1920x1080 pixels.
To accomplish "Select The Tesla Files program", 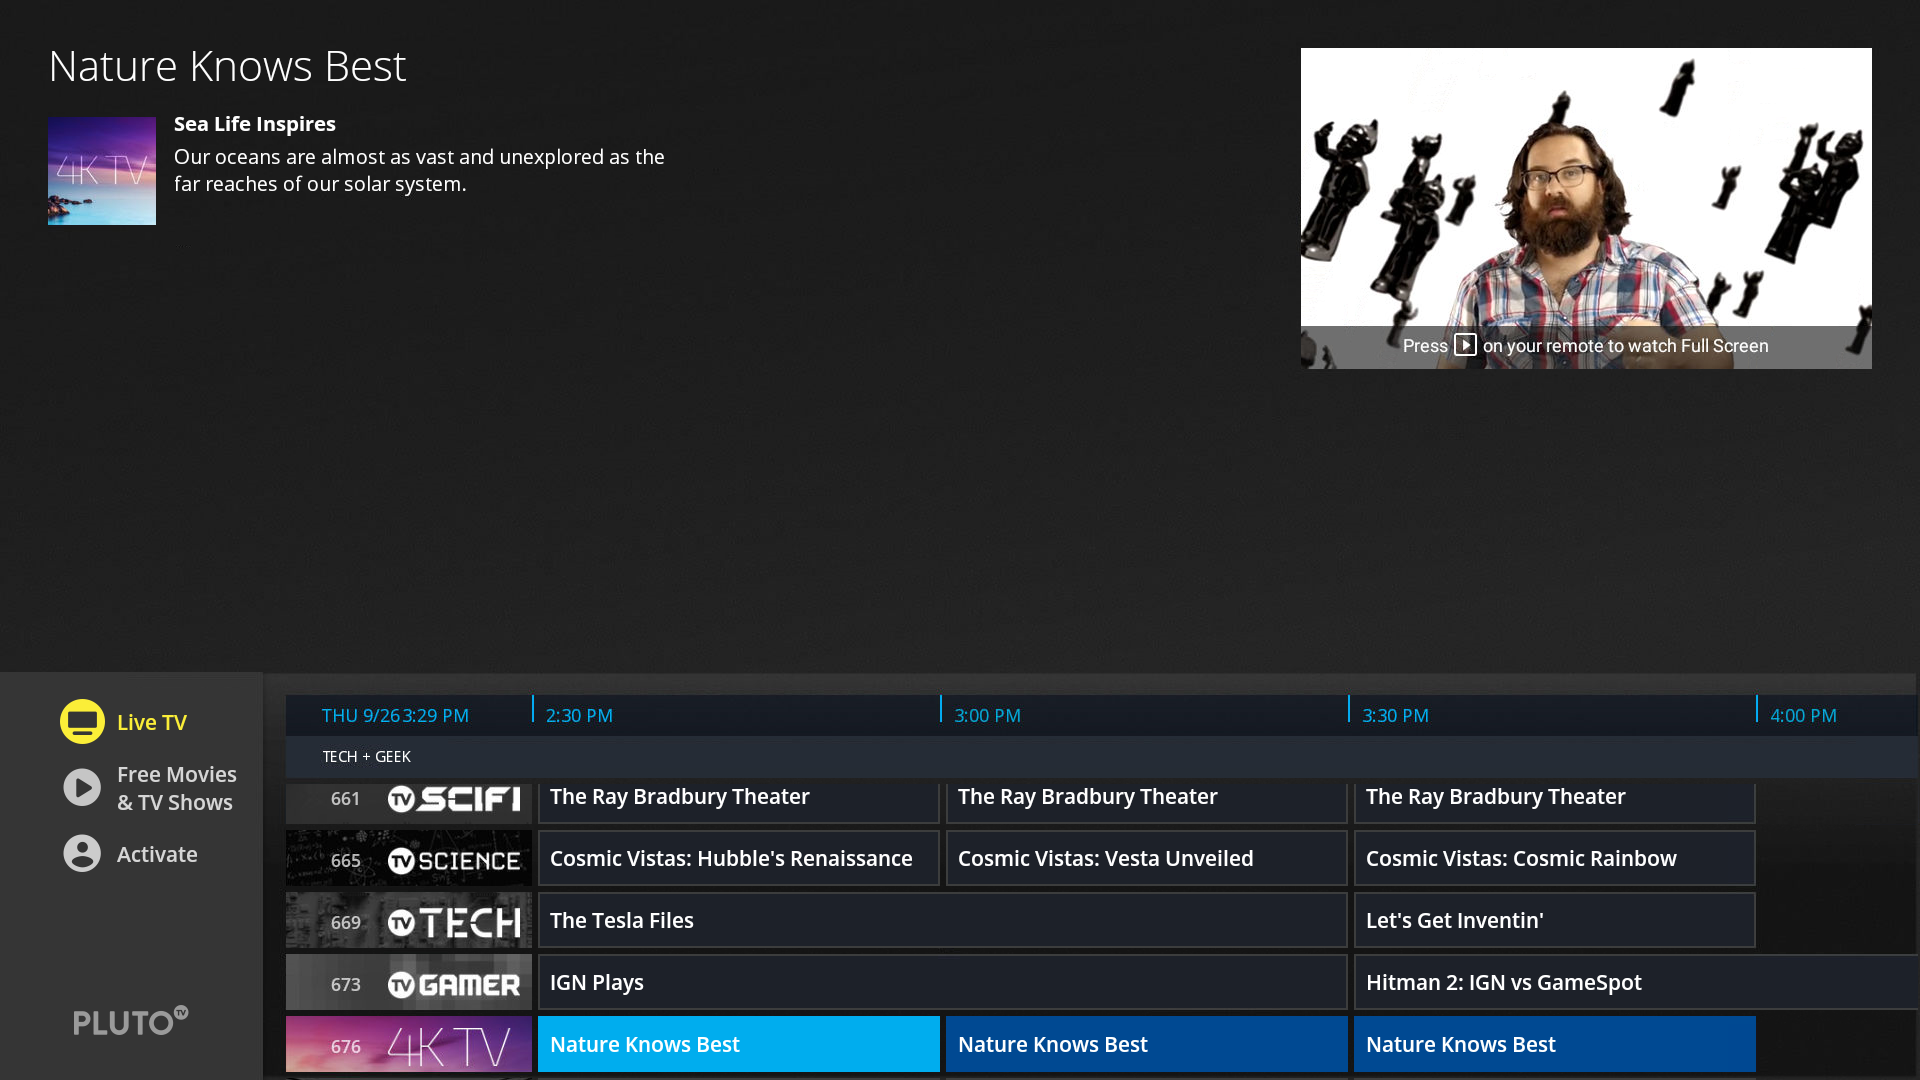I will (943, 920).
